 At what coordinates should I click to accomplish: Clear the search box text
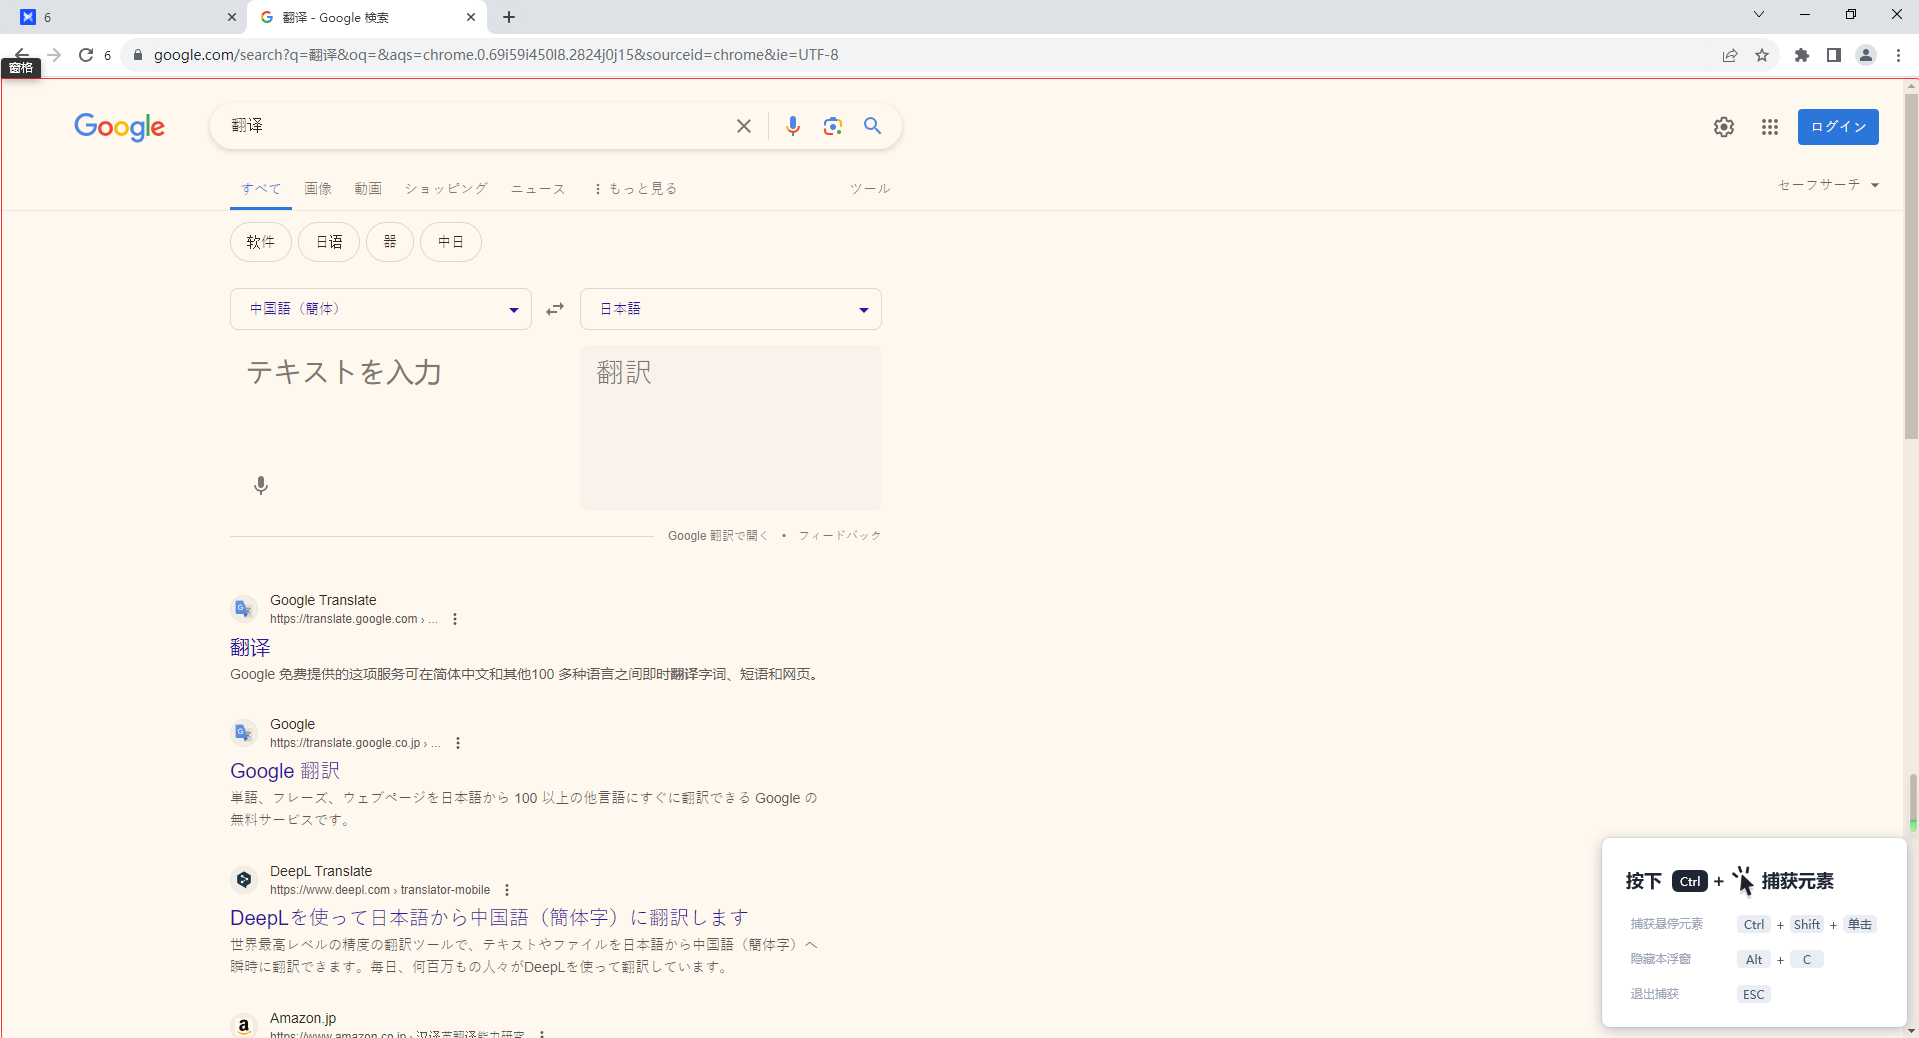pyautogui.click(x=743, y=126)
